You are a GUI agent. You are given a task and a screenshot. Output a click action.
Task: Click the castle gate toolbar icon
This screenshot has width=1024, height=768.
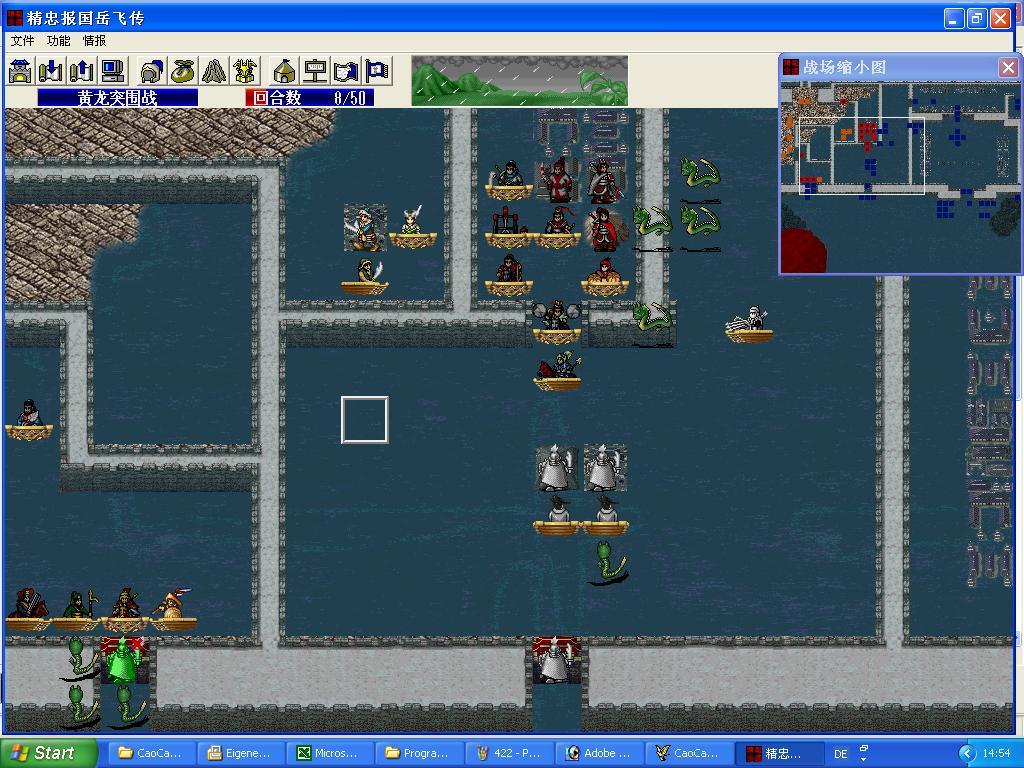[20, 71]
